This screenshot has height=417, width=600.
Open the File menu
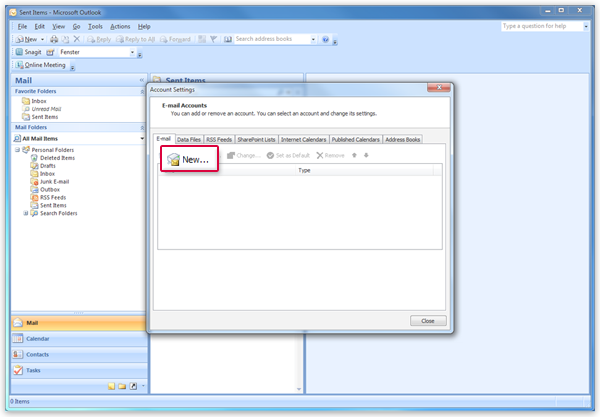click(22, 26)
